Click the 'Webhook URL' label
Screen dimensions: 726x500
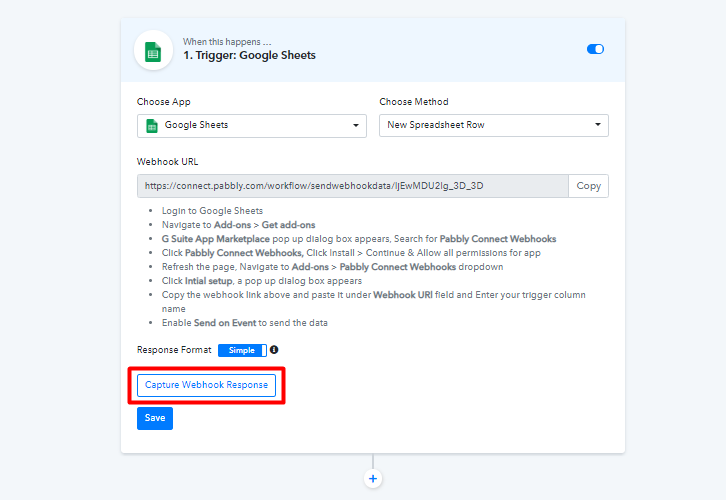pos(168,162)
